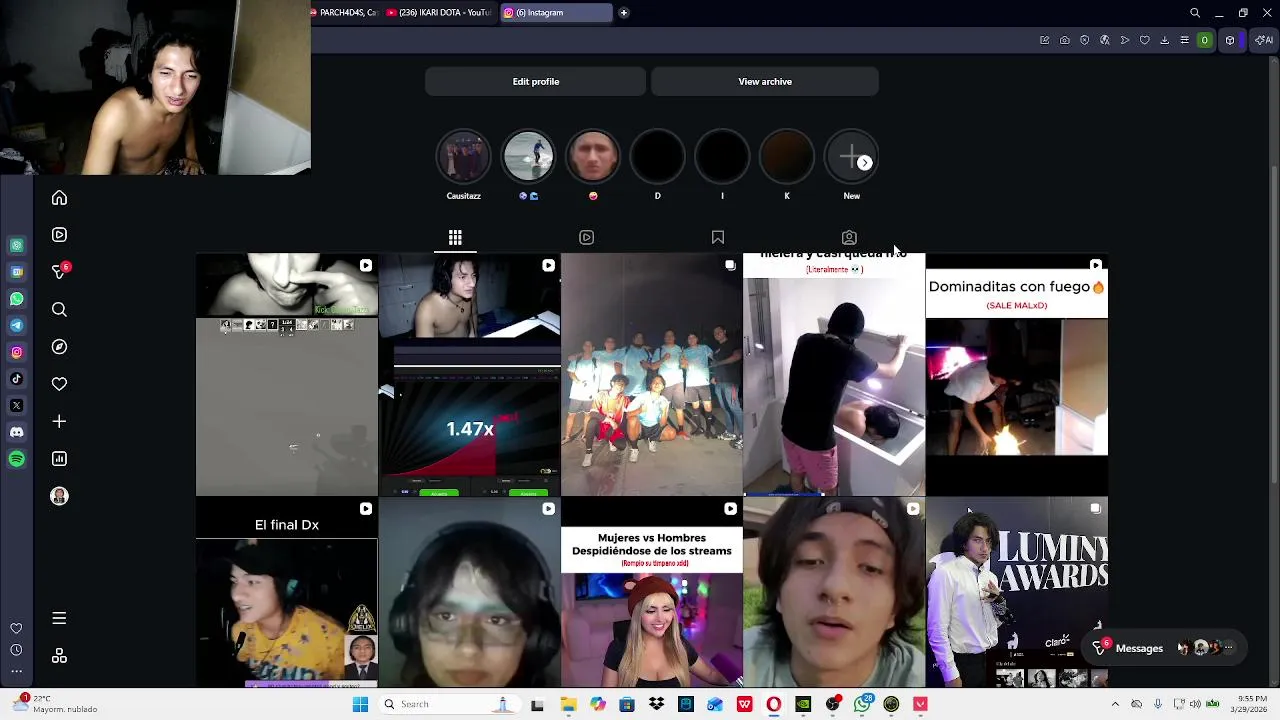Open TikTok in Opera sidebar

click(x=16, y=379)
